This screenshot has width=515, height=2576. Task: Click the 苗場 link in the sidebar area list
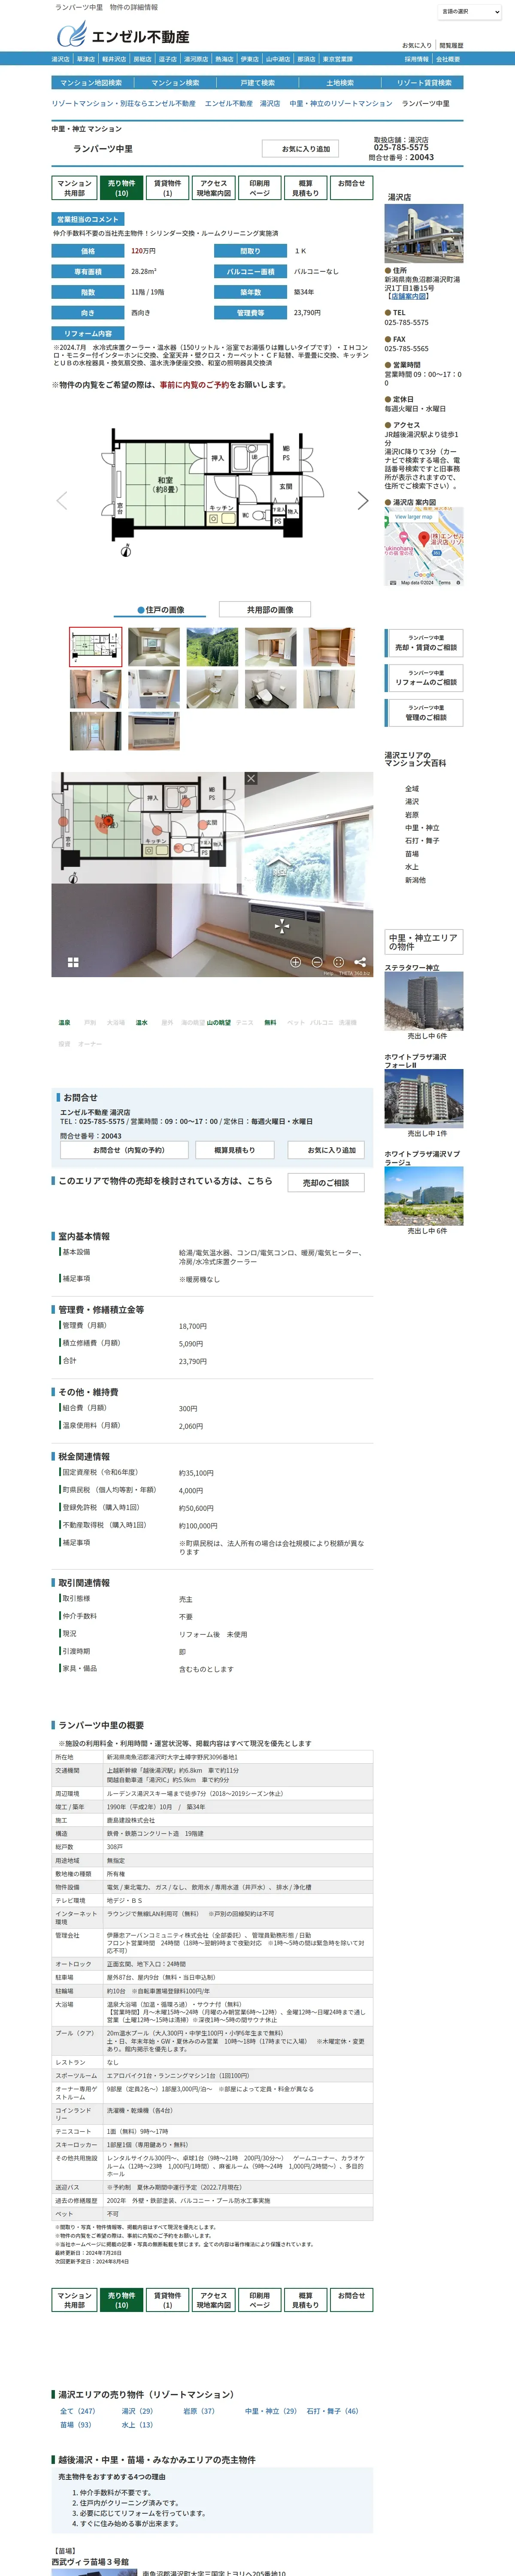(412, 854)
